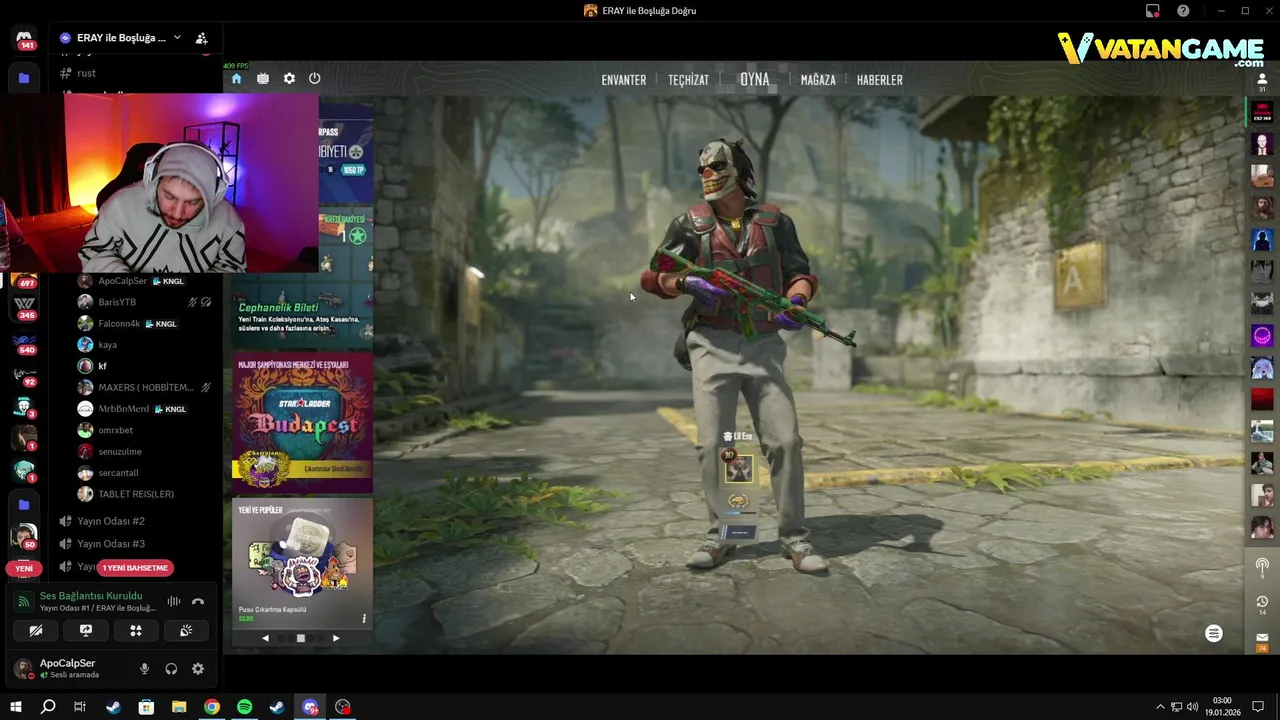Expand ERAY ile Boşluğa server dropdown
1280x720 pixels.
pos(177,38)
